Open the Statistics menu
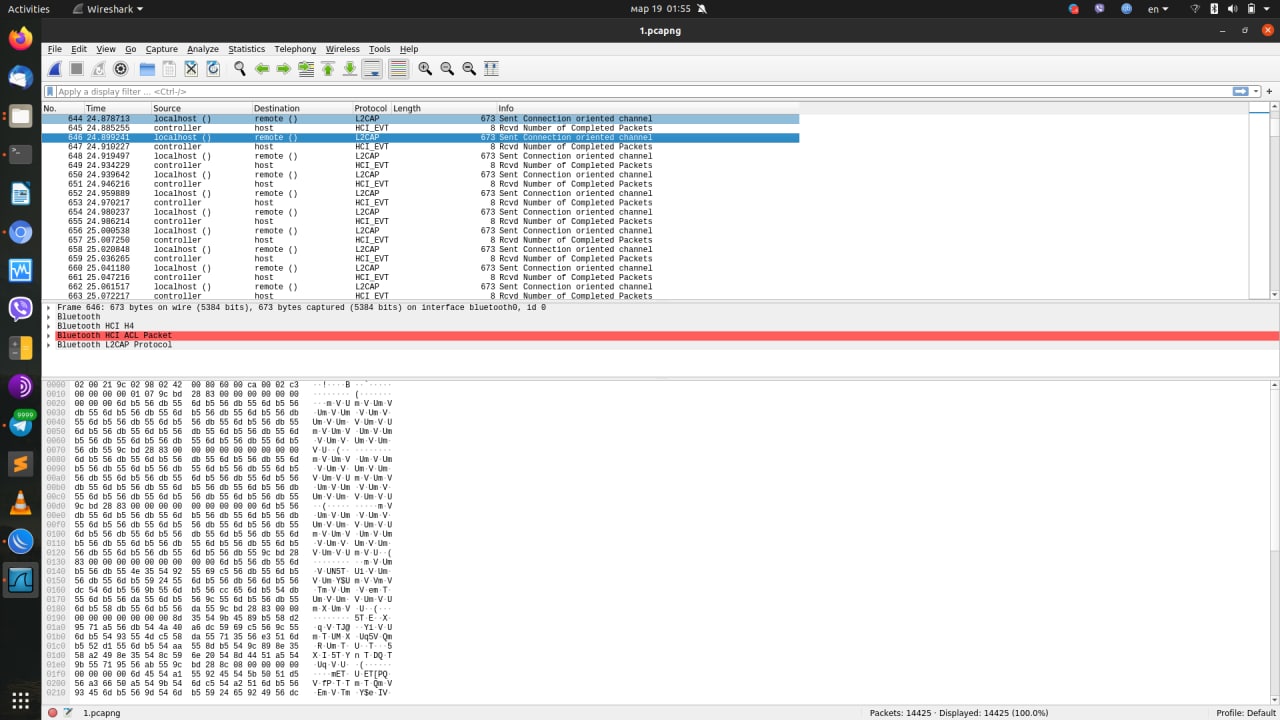The image size is (1280, 720). (246, 49)
